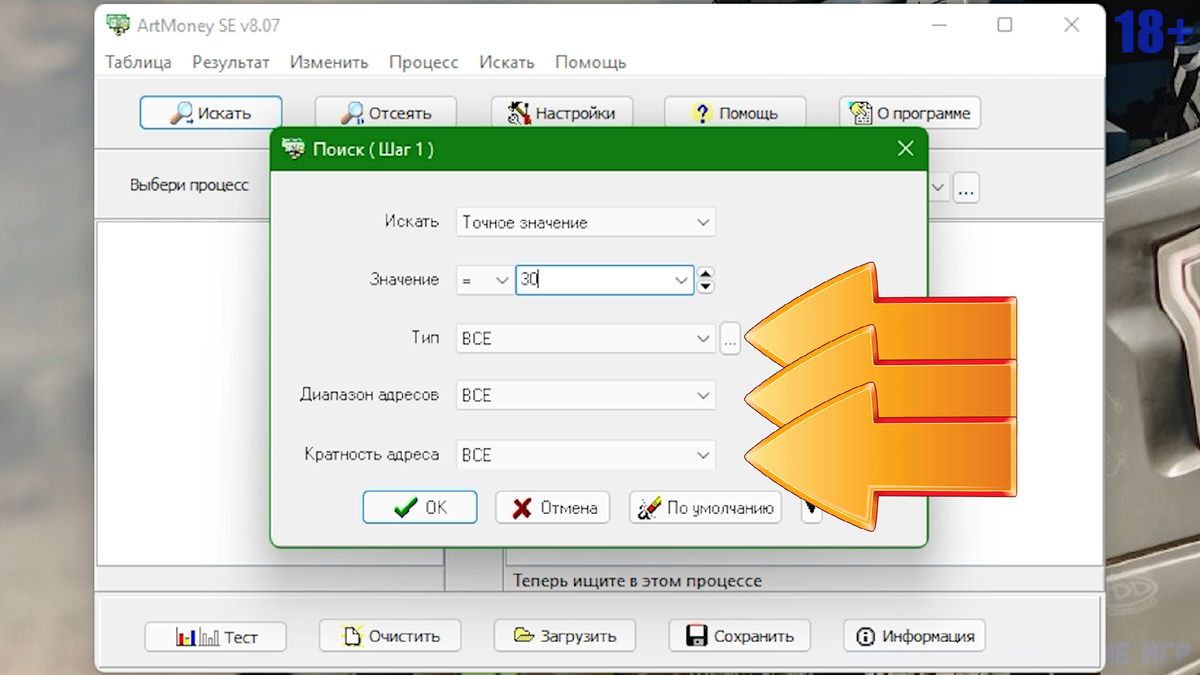
Task: Click the Сохранить button
Action: pyautogui.click(x=739, y=635)
